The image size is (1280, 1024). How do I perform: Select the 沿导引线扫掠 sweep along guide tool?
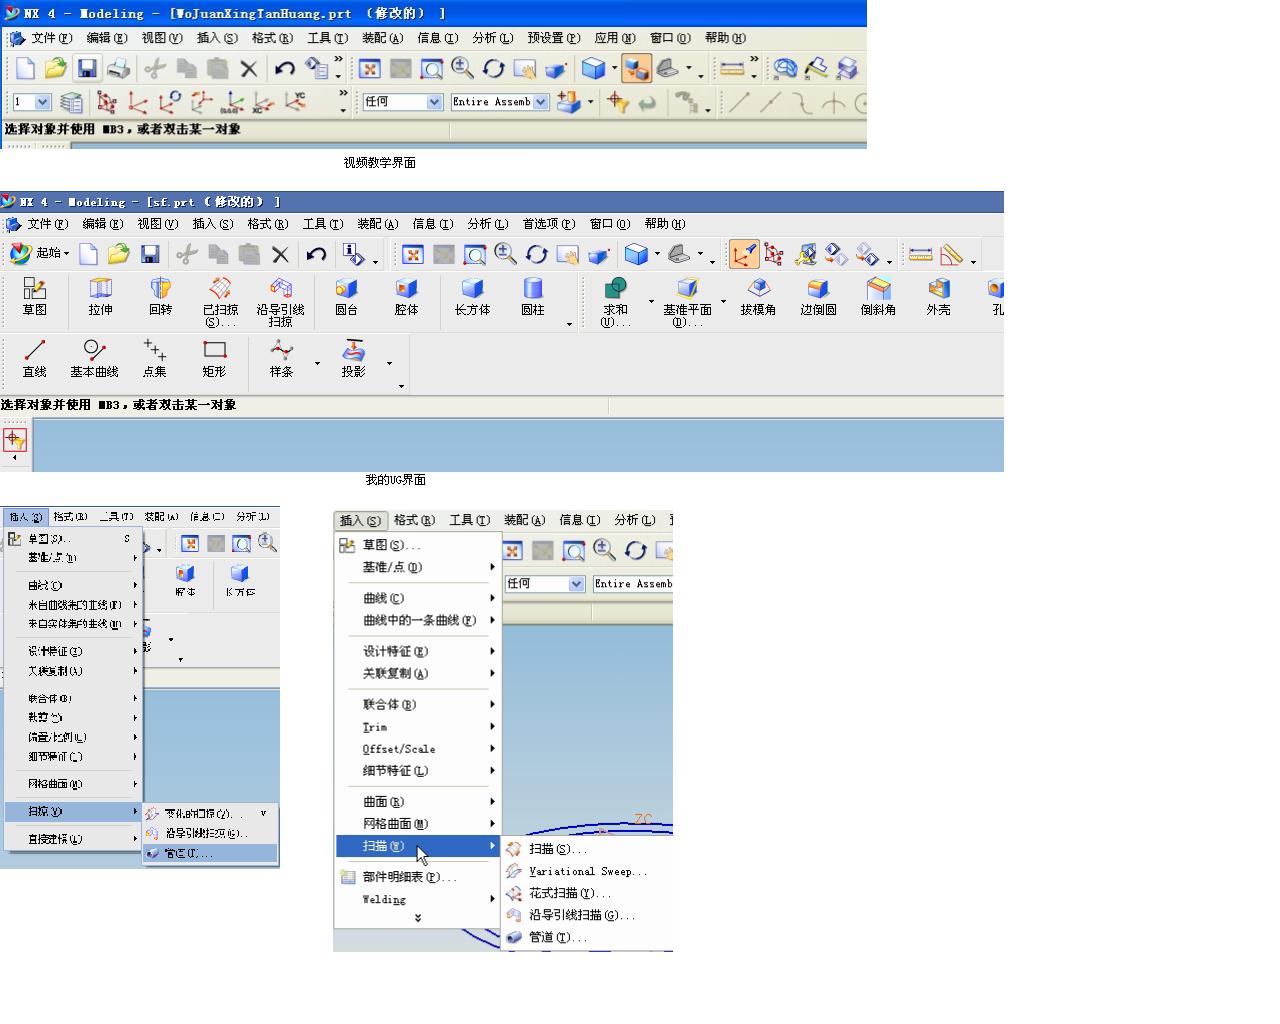[281, 302]
